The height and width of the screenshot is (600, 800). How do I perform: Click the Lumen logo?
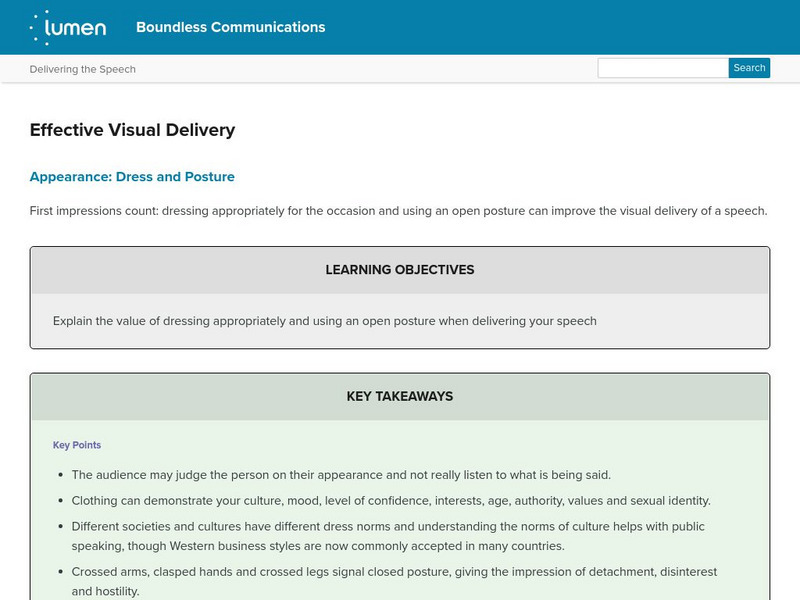68,28
